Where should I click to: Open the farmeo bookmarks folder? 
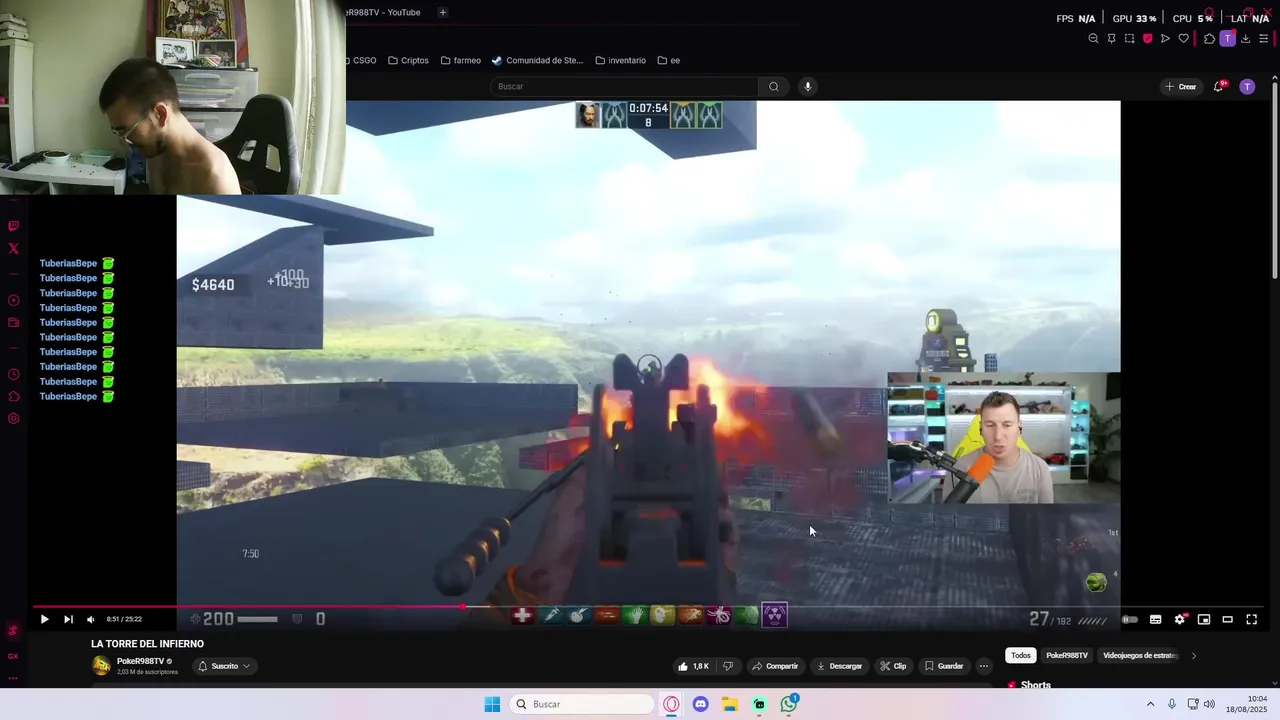click(461, 60)
